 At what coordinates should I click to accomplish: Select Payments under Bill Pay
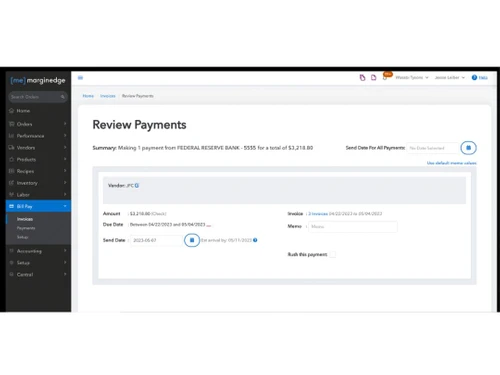point(26,228)
